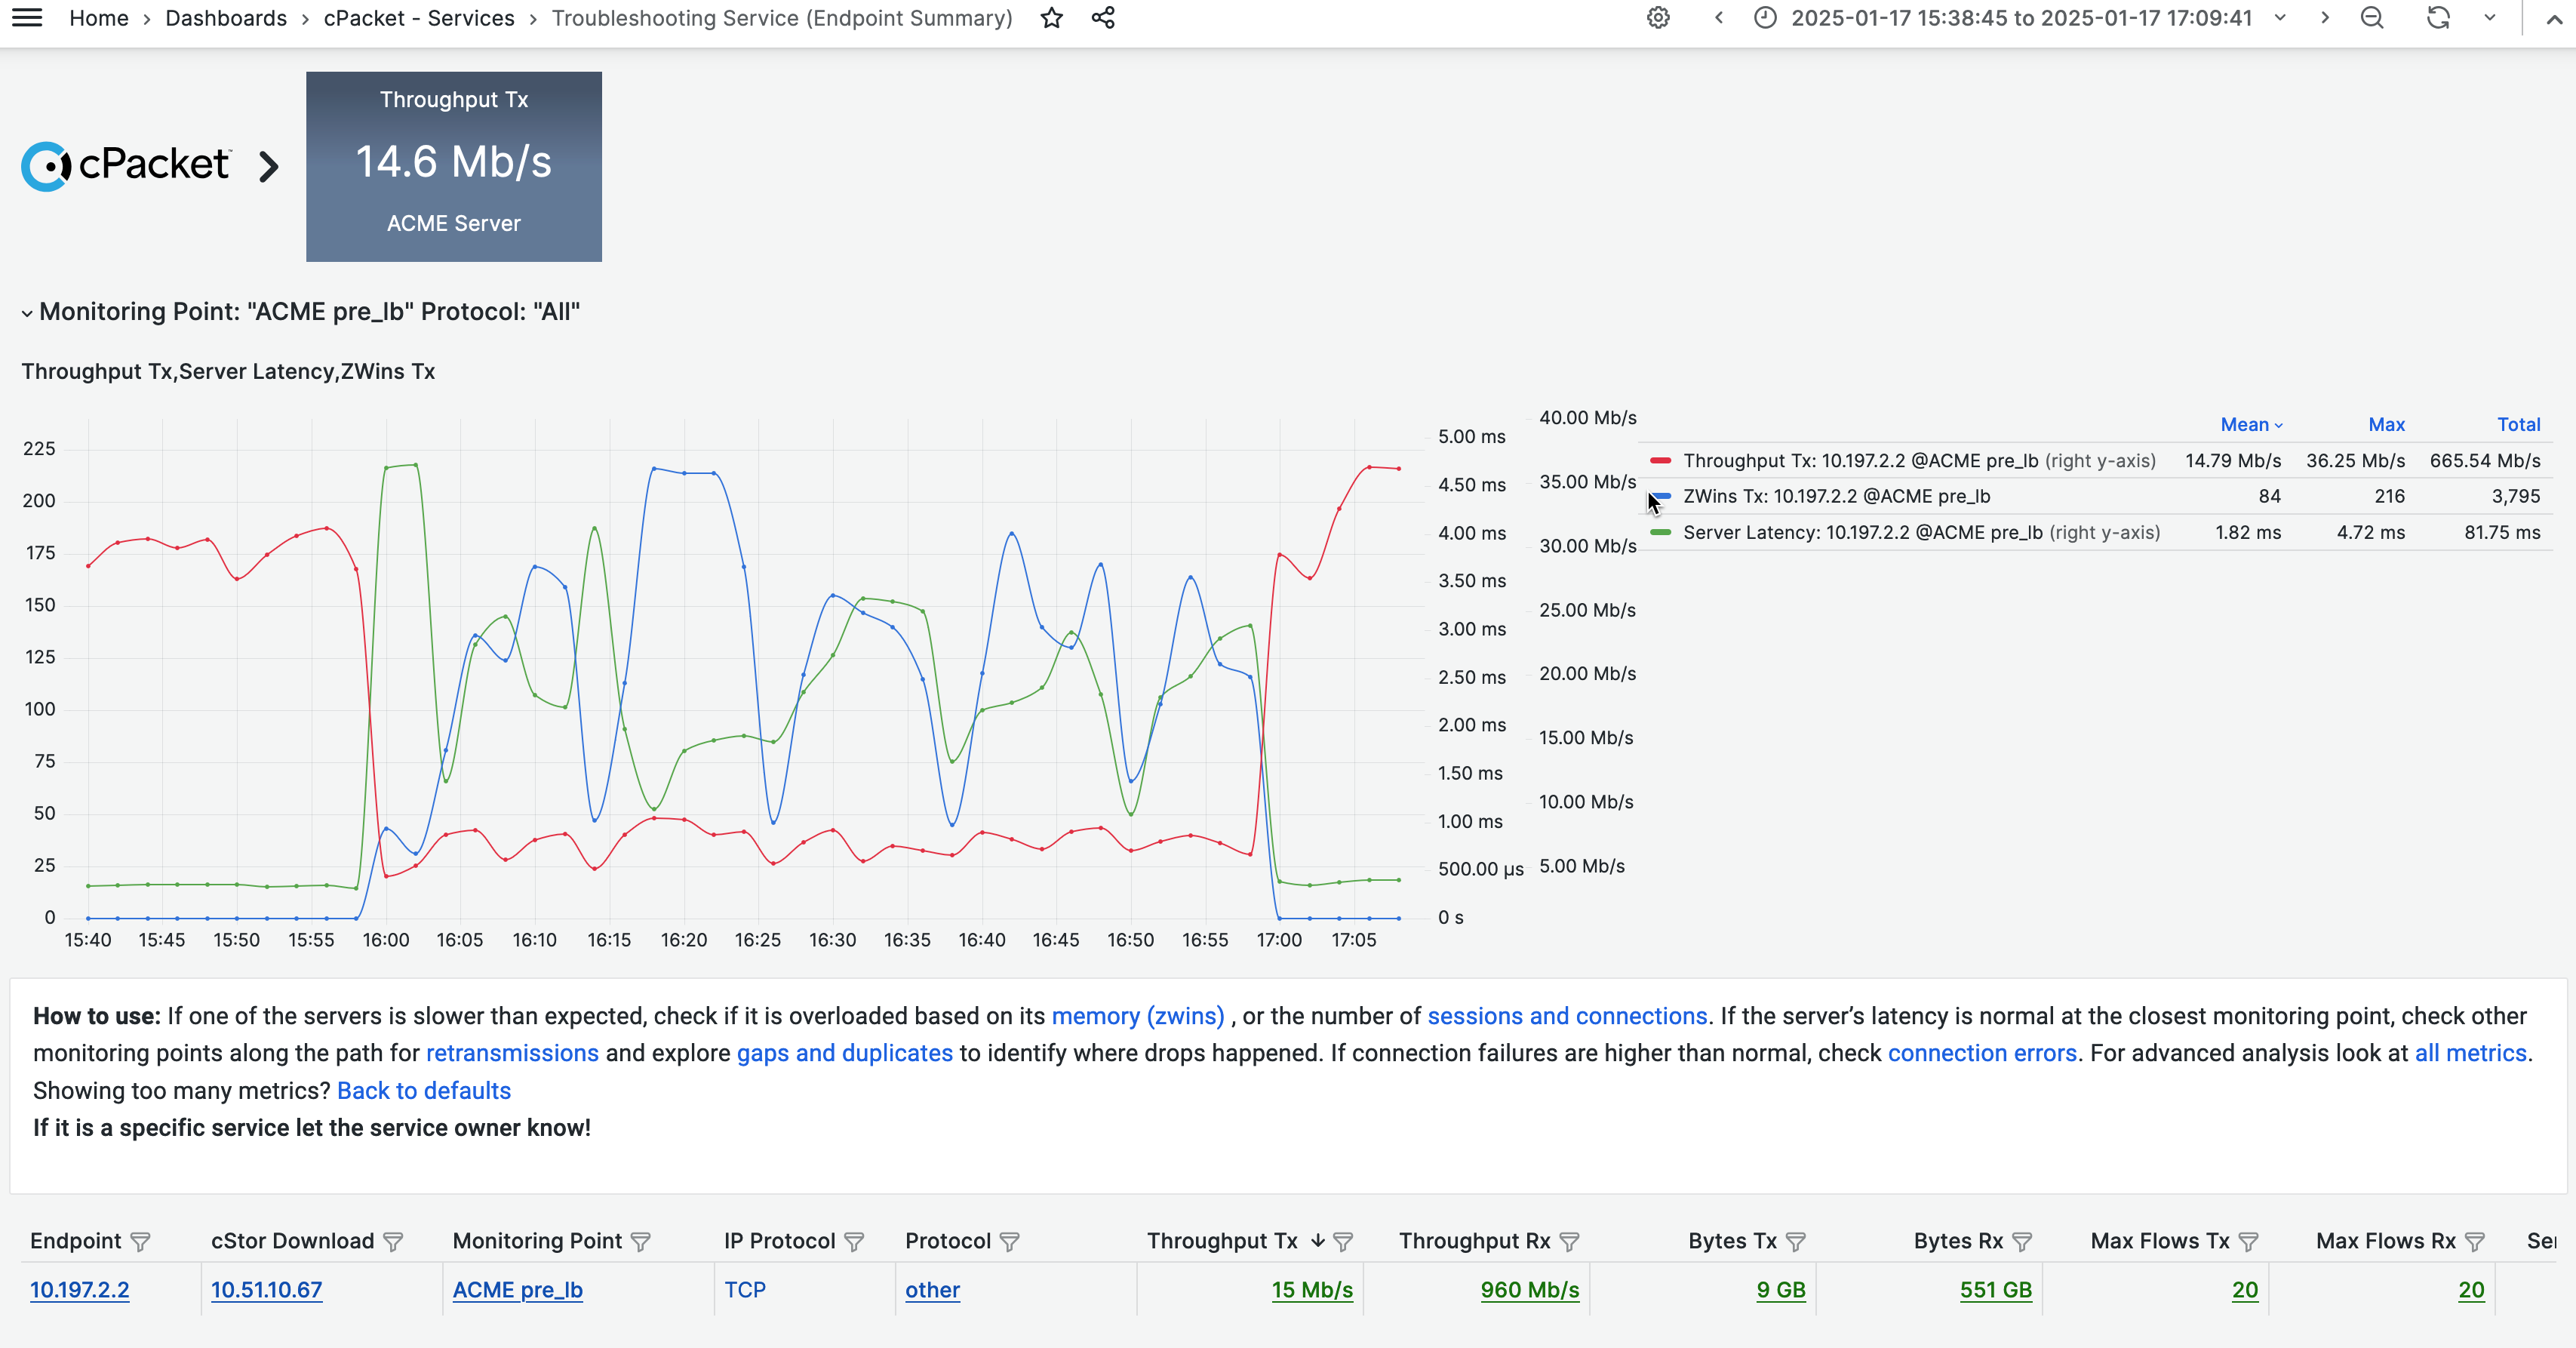Open the time range picker
This screenshot has height=1348, width=2576.
click(x=2019, y=18)
